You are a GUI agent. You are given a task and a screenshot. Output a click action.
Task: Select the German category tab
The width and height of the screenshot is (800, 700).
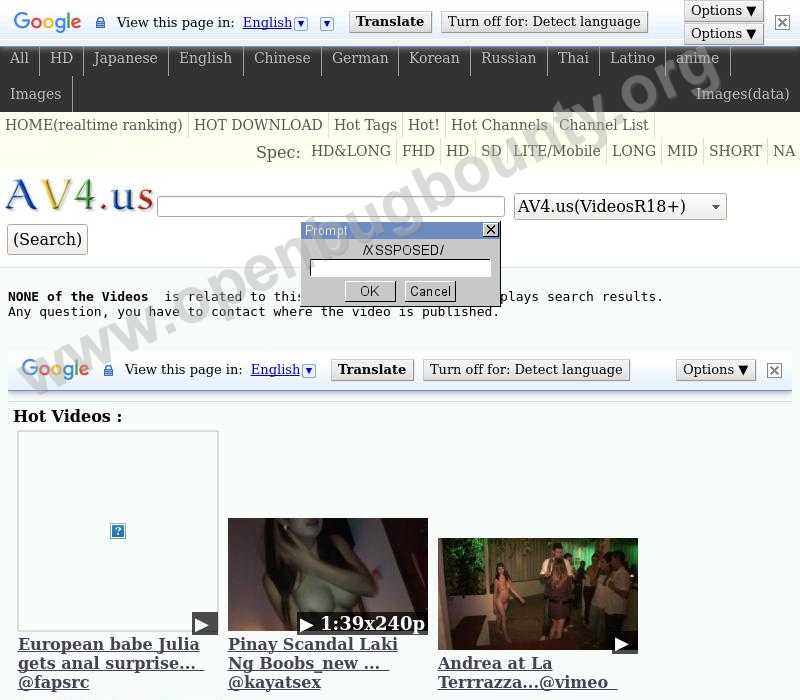(x=360, y=58)
